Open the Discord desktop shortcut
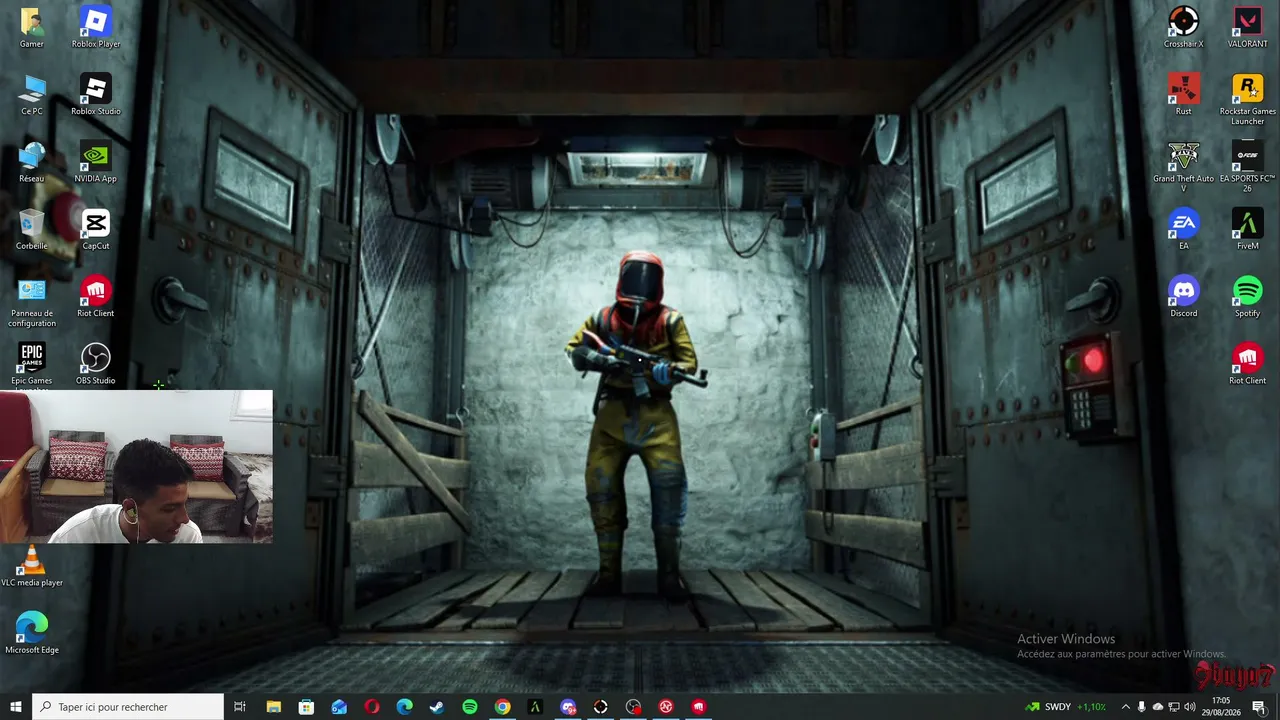The image size is (1280, 720). pos(1184,296)
